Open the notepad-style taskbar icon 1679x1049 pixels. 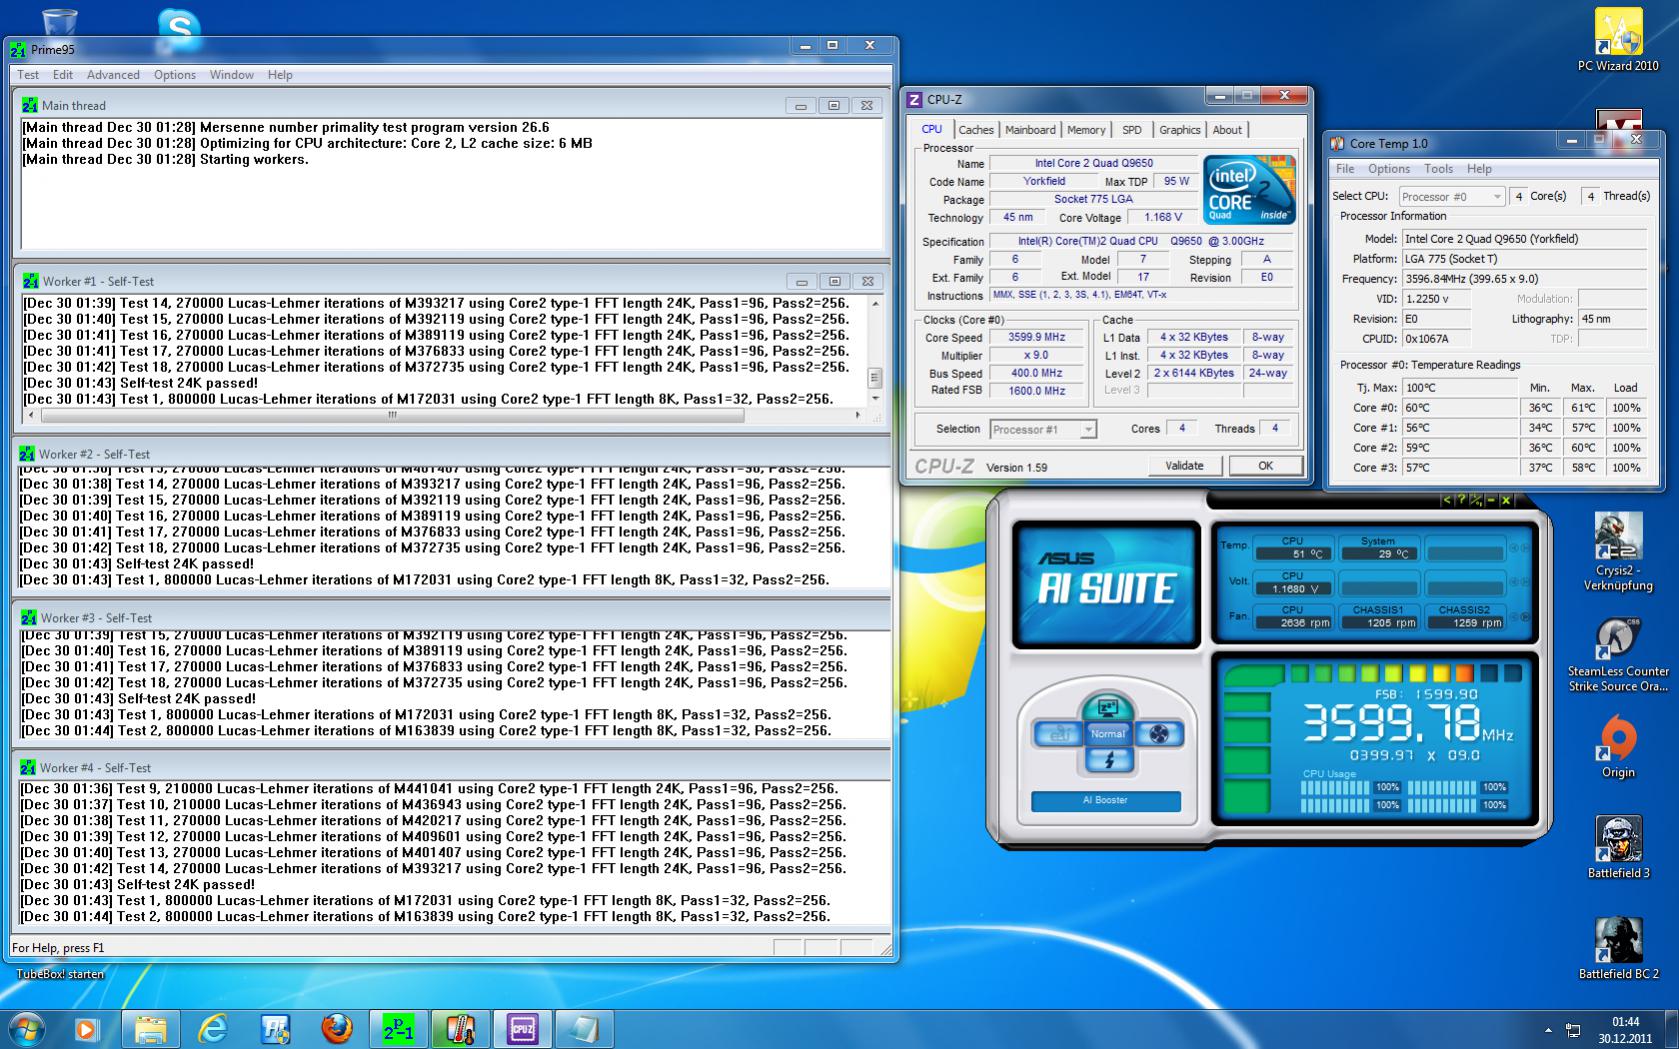pos(584,1029)
